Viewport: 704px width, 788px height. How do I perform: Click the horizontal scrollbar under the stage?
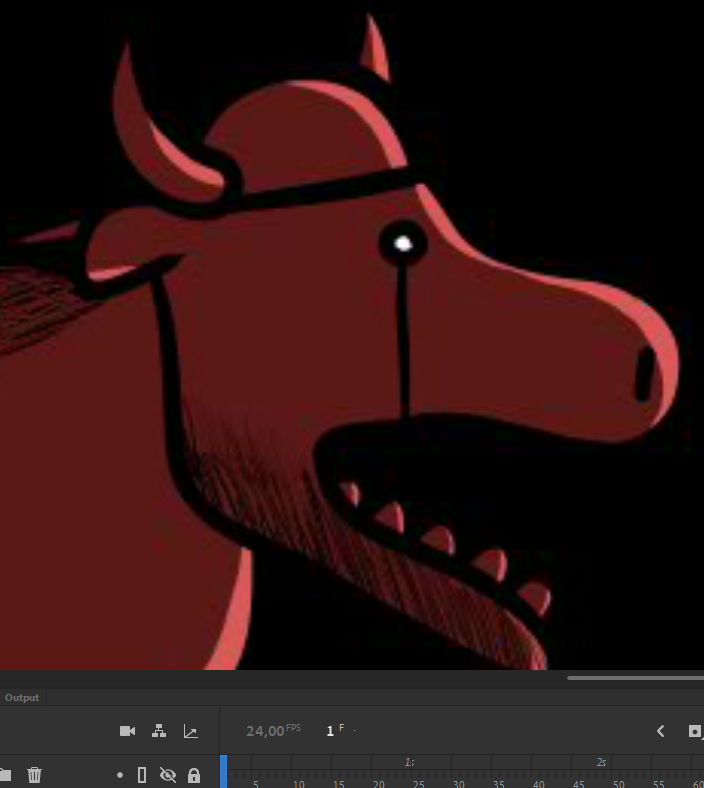point(636,678)
